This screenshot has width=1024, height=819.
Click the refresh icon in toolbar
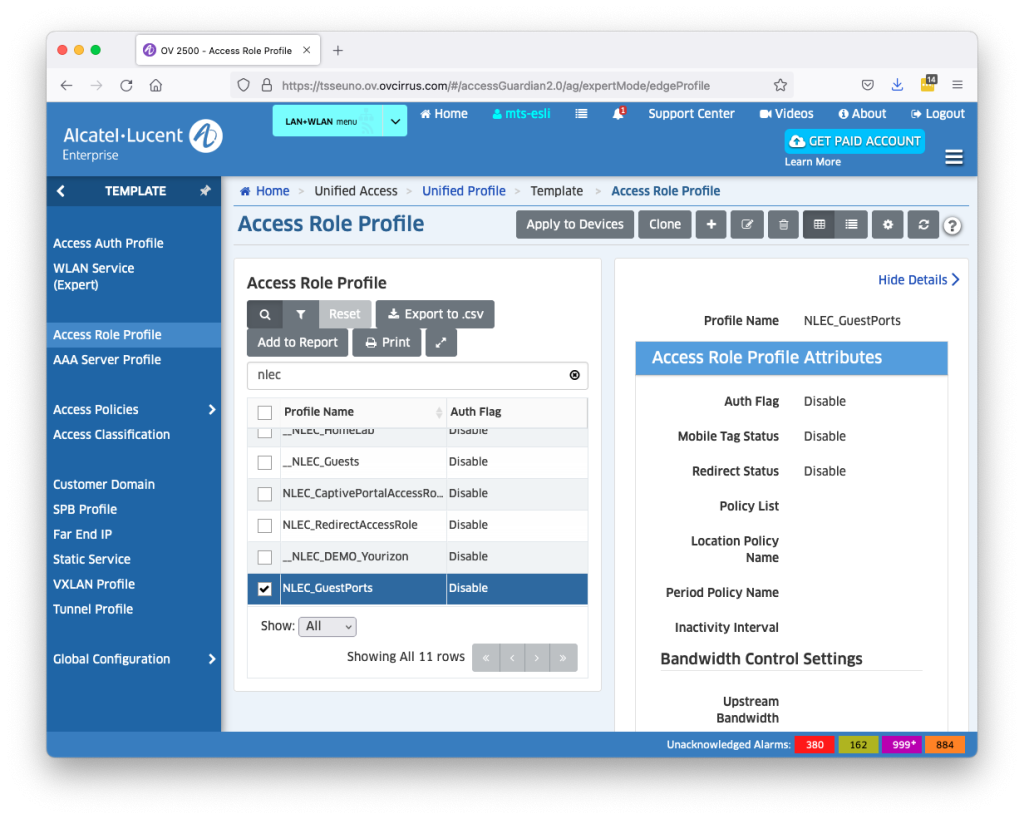click(x=923, y=225)
